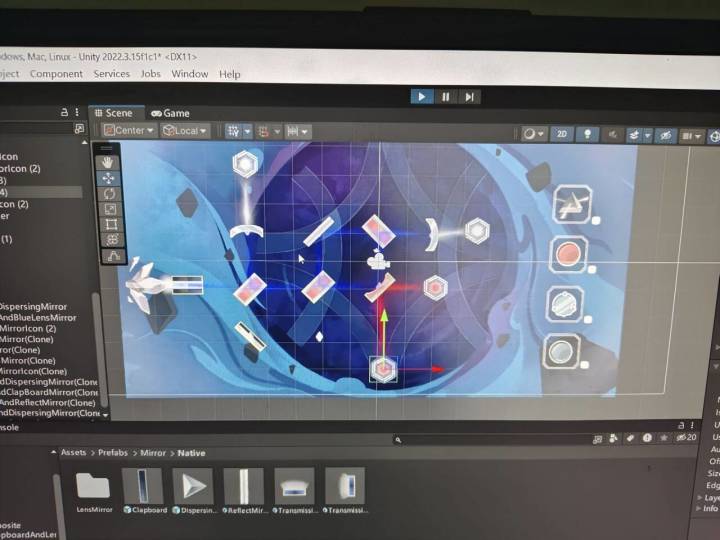
Task: Open the Local handle rotation dropdown
Action: pos(186,131)
